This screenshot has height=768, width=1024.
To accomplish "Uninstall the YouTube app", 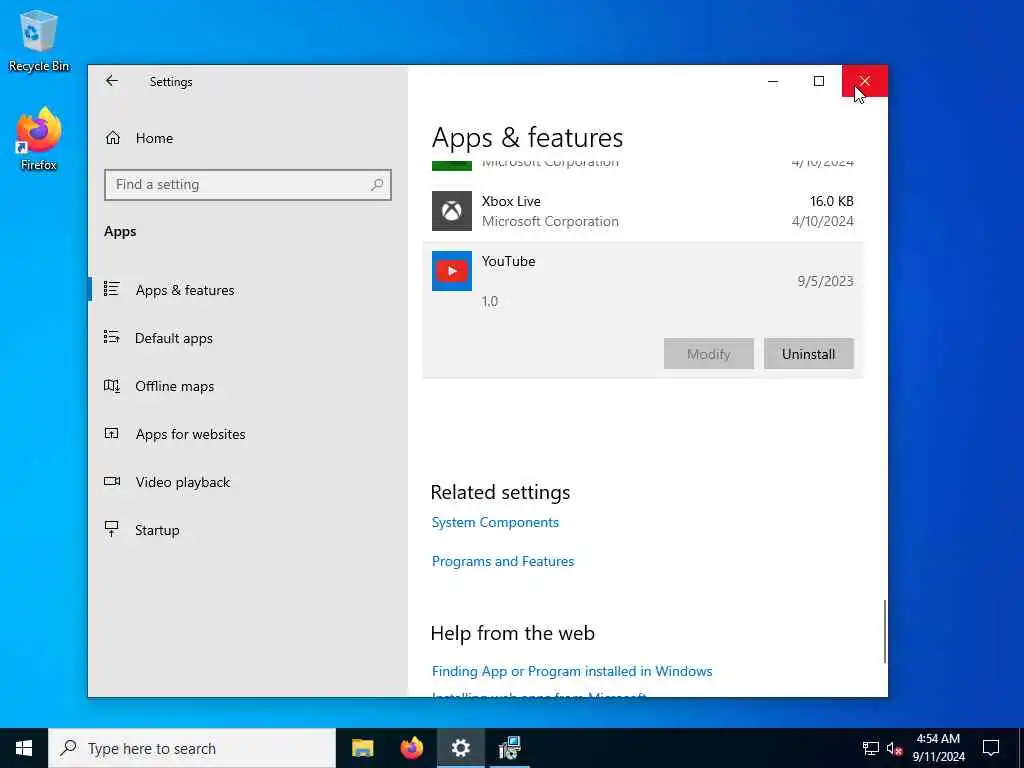I will point(808,354).
